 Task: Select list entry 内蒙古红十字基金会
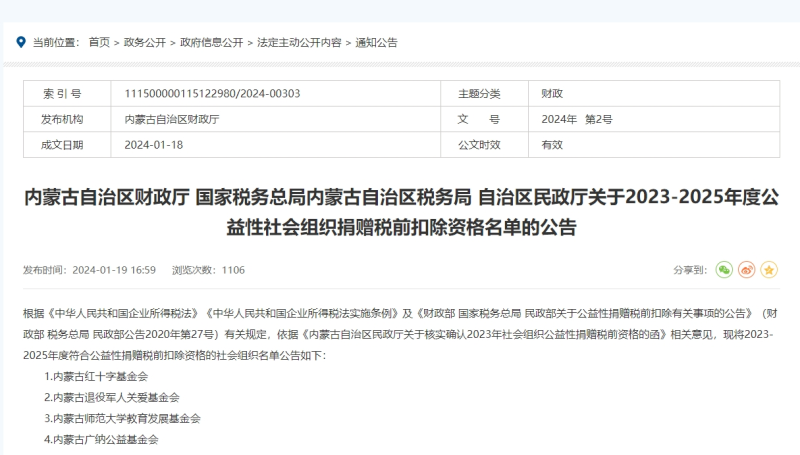[96, 376]
